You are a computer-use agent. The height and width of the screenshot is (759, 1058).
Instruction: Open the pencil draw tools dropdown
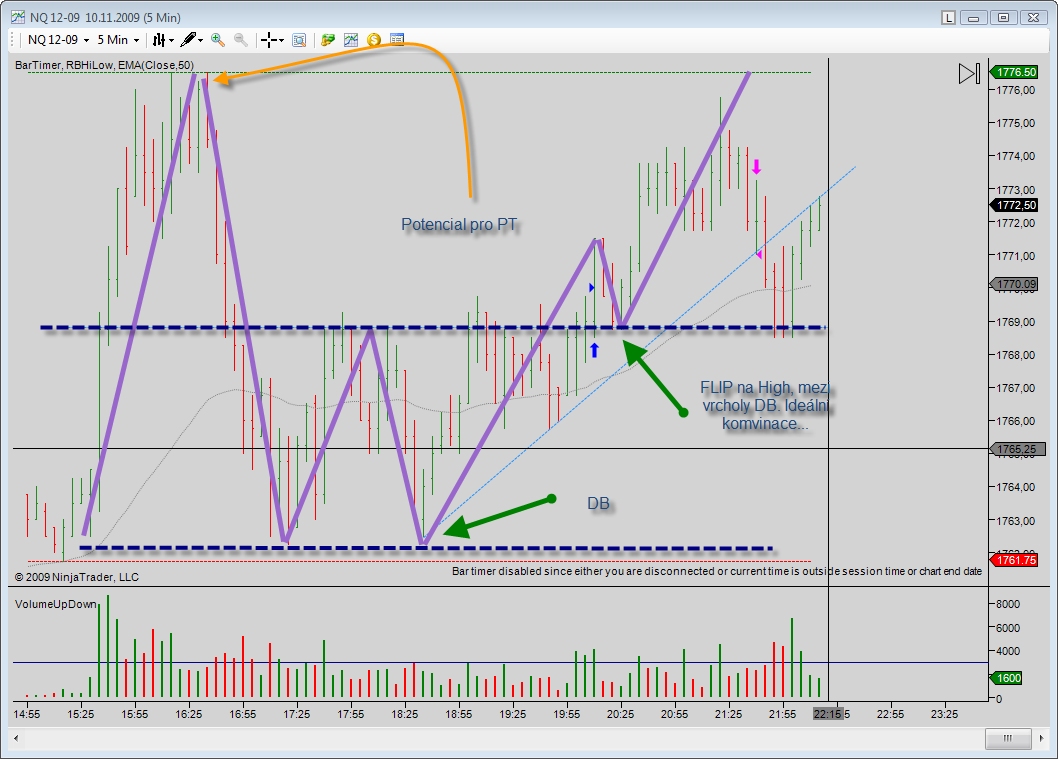coord(192,40)
